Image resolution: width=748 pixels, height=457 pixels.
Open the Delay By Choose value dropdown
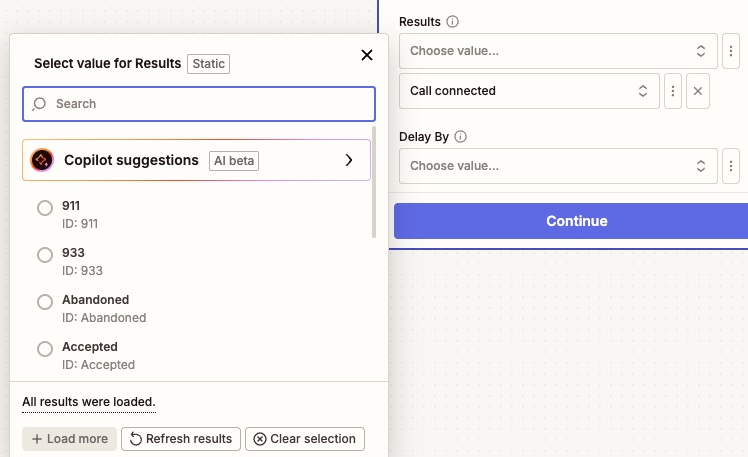click(557, 166)
